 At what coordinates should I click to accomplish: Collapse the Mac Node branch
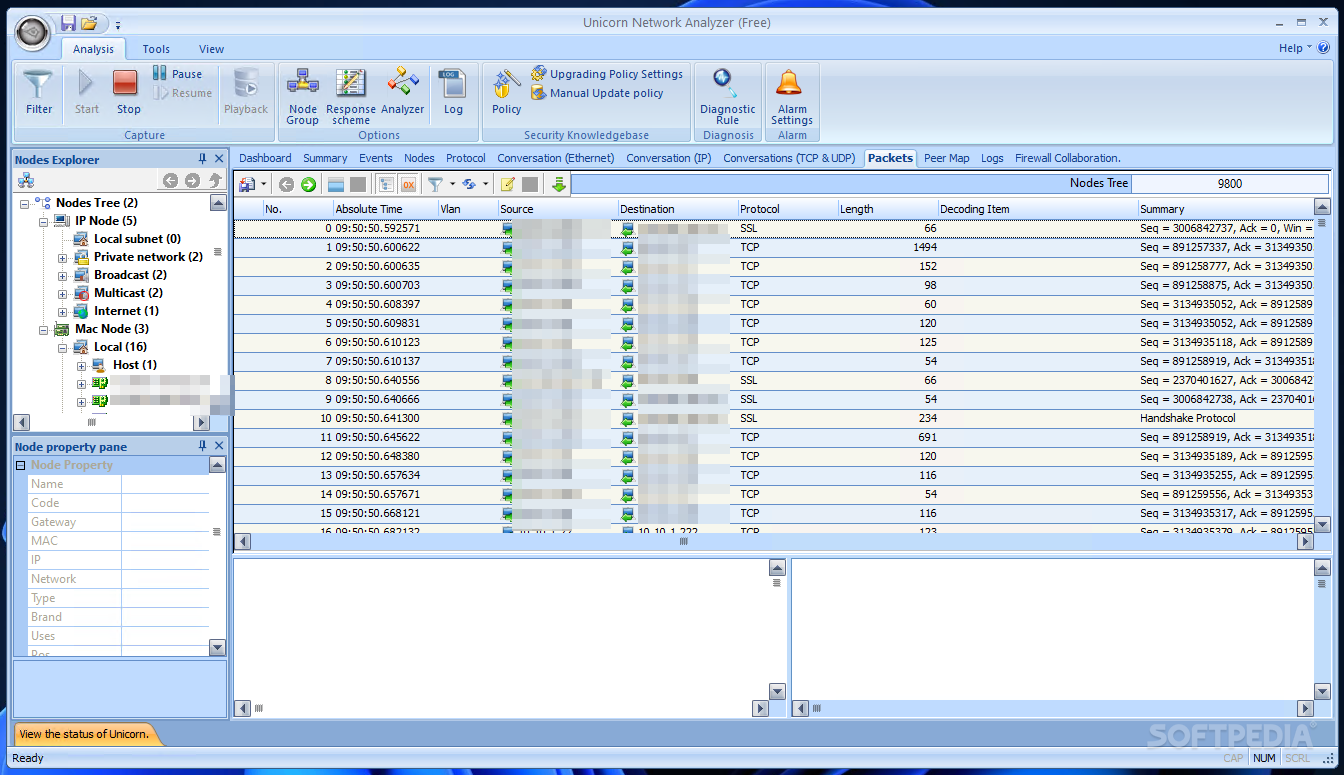pos(43,329)
